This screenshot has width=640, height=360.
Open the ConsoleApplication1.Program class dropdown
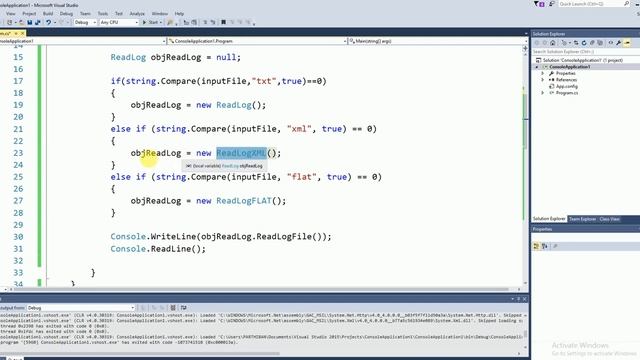[x=257, y=41]
